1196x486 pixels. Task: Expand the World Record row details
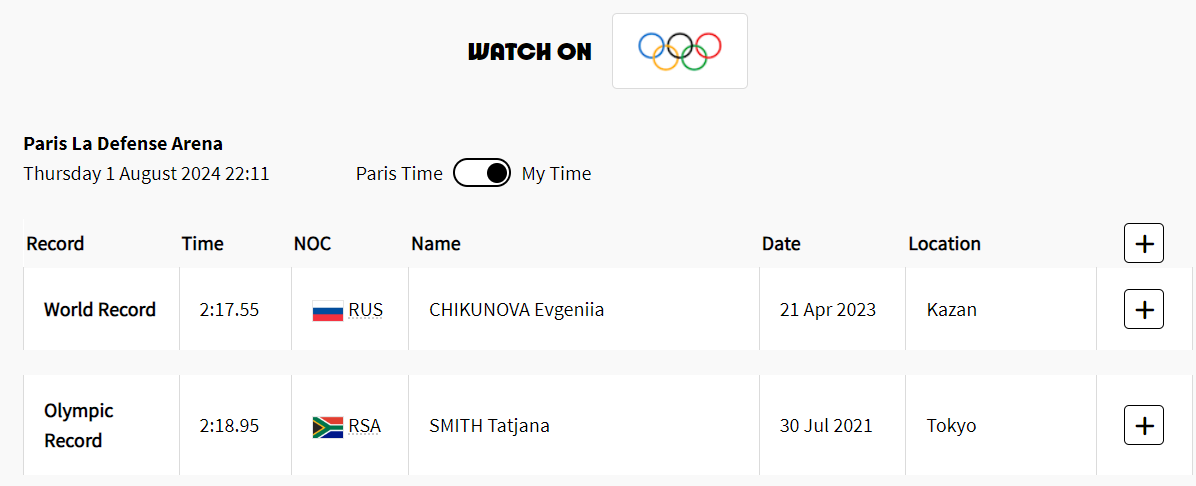tap(1143, 309)
